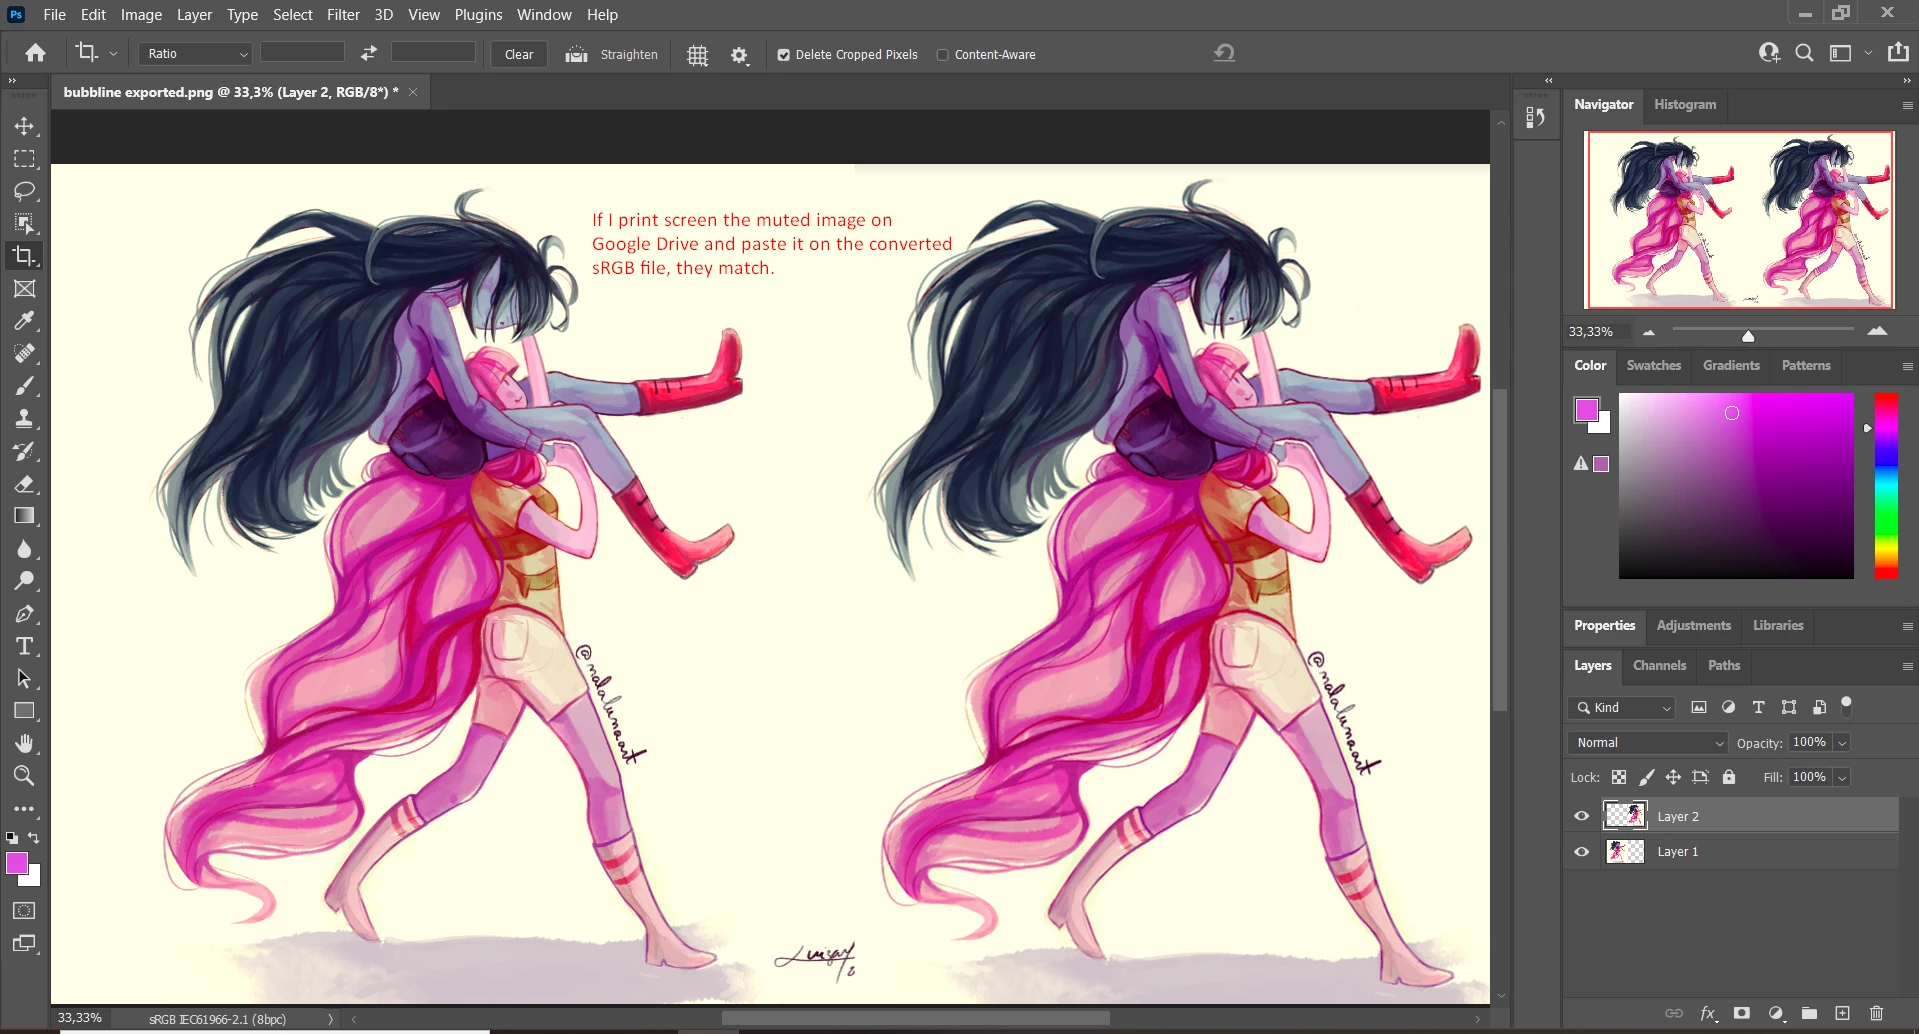The width and height of the screenshot is (1919, 1034).
Task: Select the Rectangle shape tool
Action: 24,711
